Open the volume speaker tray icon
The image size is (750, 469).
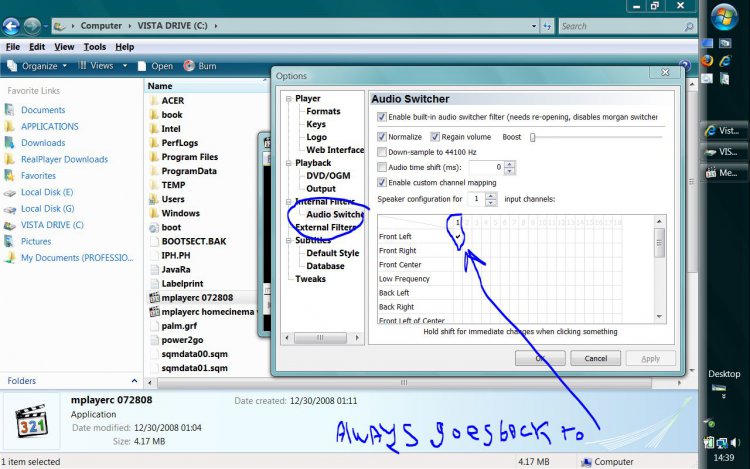click(735, 443)
